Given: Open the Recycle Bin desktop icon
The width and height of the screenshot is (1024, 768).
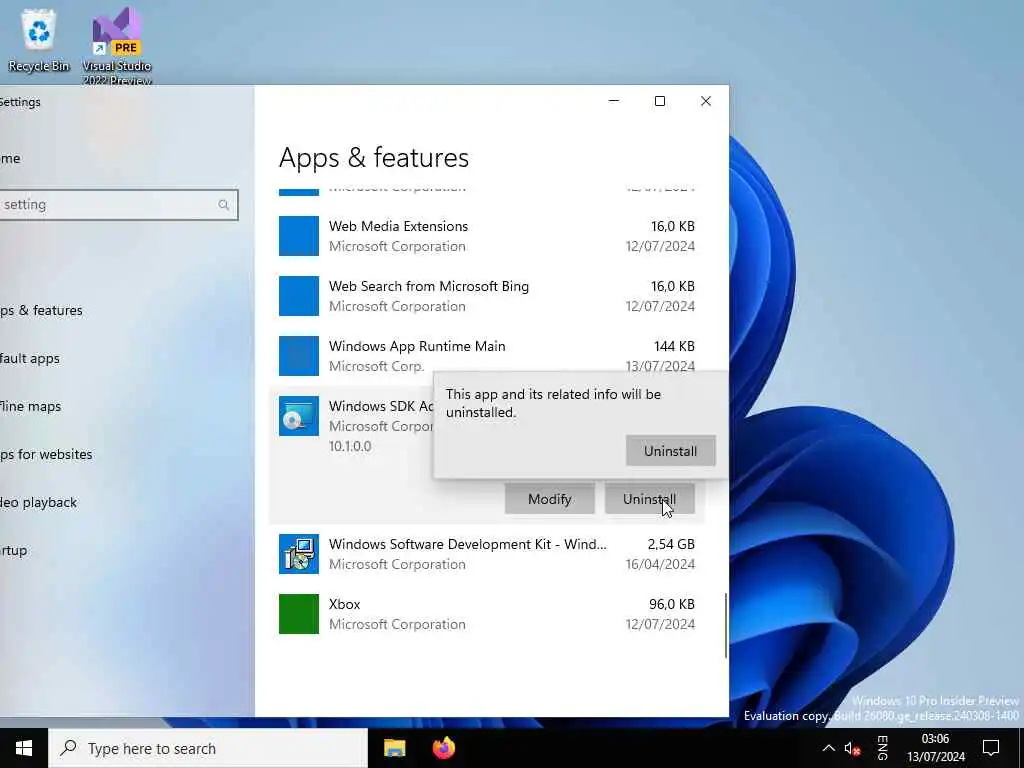Looking at the screenshot, I should pyautogui.click(x=39, y=40).
